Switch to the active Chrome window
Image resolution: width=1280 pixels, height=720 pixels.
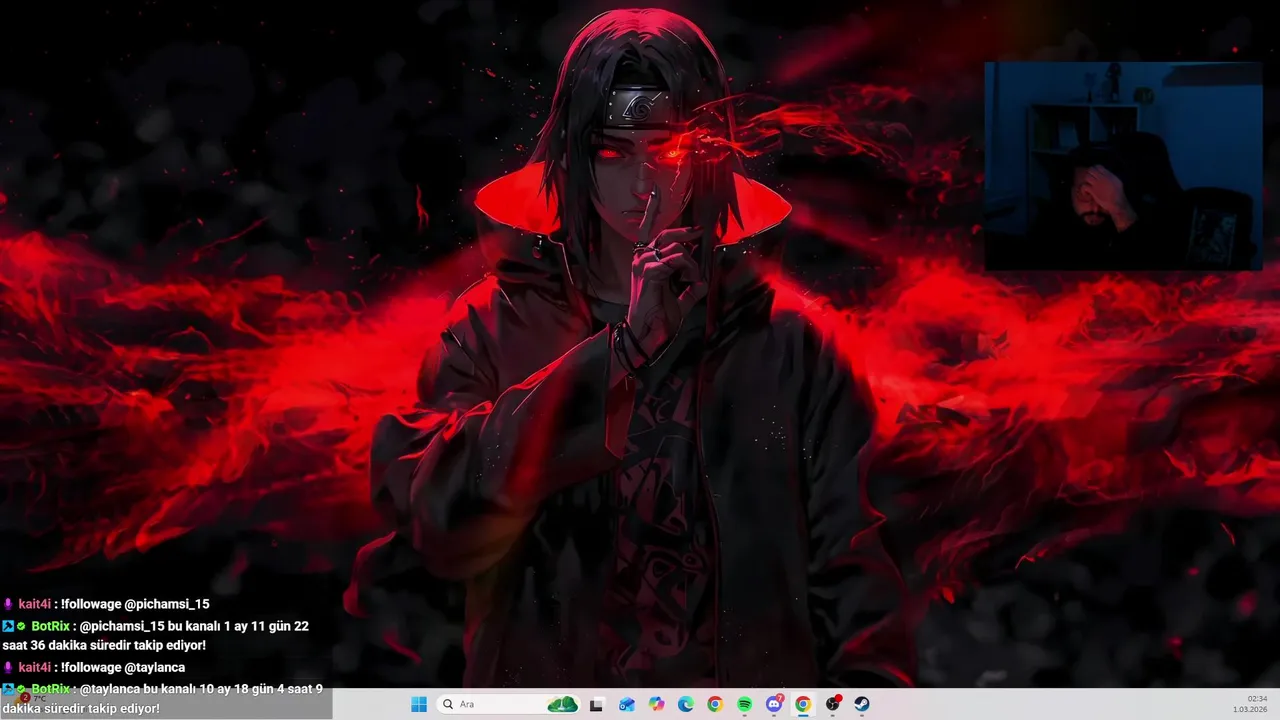tap(803, 704)
